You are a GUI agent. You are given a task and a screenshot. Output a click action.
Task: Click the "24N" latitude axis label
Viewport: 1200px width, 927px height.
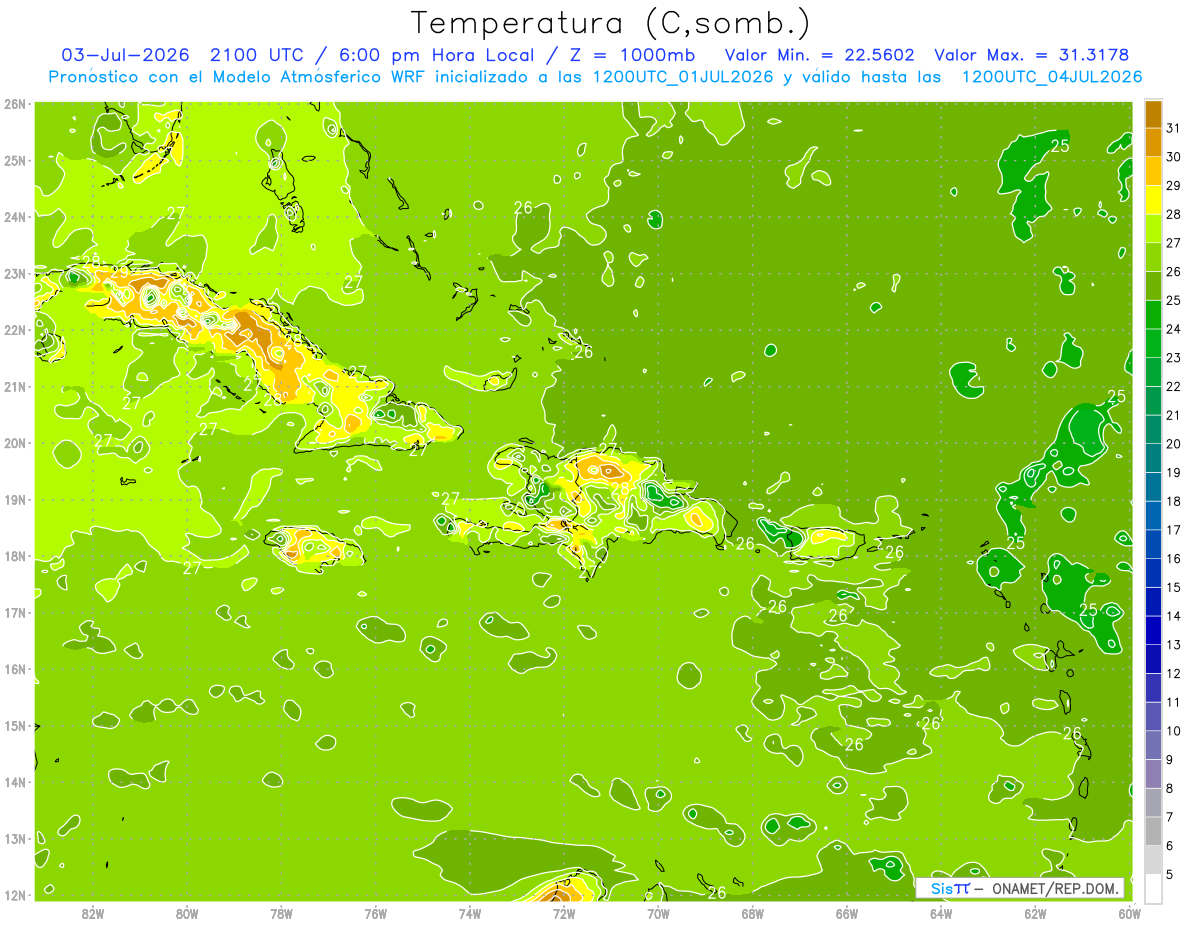(x=15, y=217)
